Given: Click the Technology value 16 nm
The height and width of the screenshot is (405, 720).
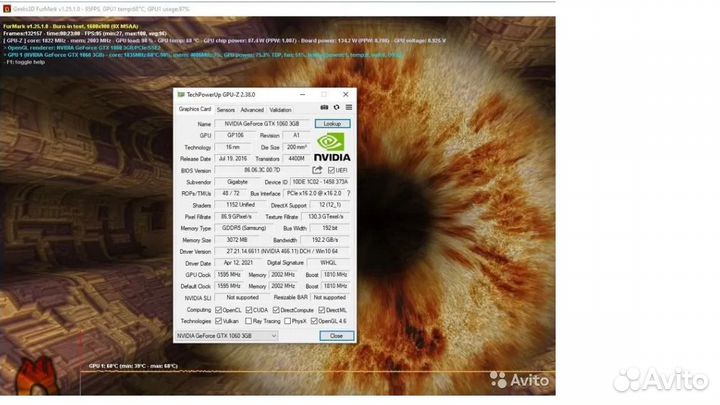Looking at the screenshot, I should [233, 147].
